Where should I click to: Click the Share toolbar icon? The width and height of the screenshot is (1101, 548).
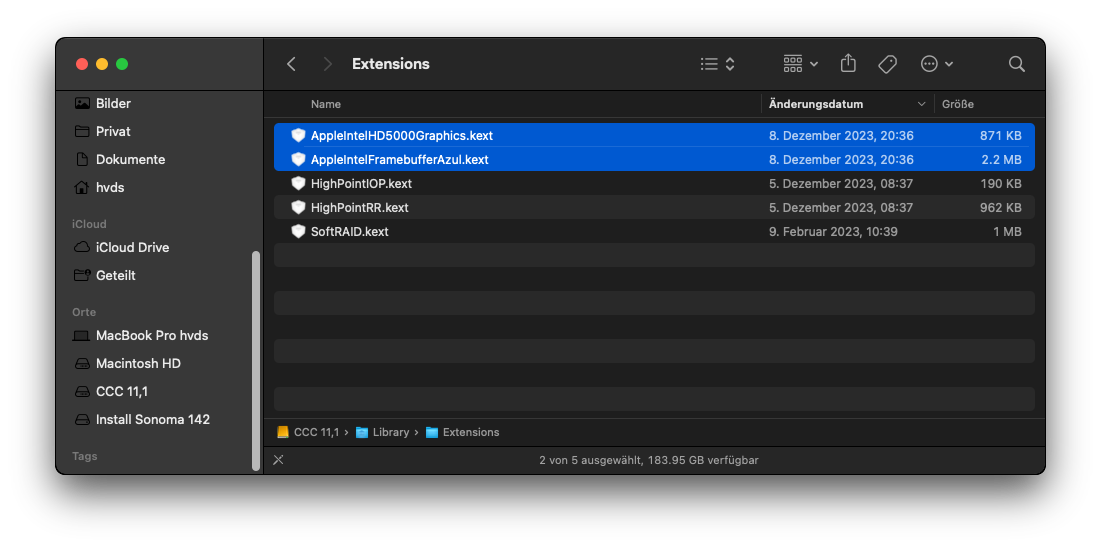[848, 63]
